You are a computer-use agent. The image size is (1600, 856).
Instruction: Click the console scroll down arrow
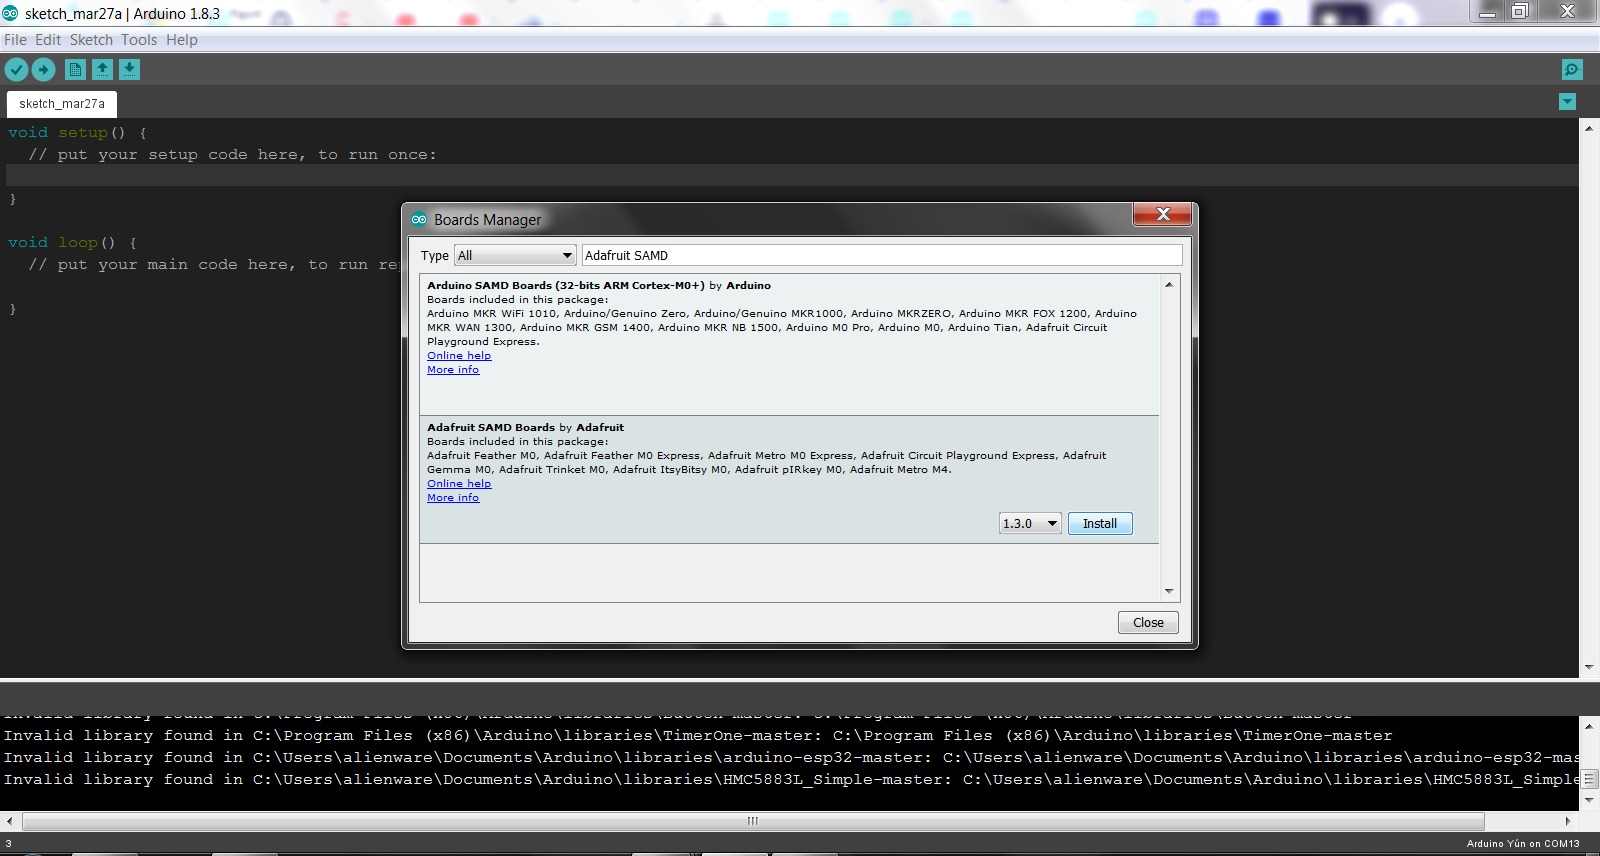tap(1589, 800)
